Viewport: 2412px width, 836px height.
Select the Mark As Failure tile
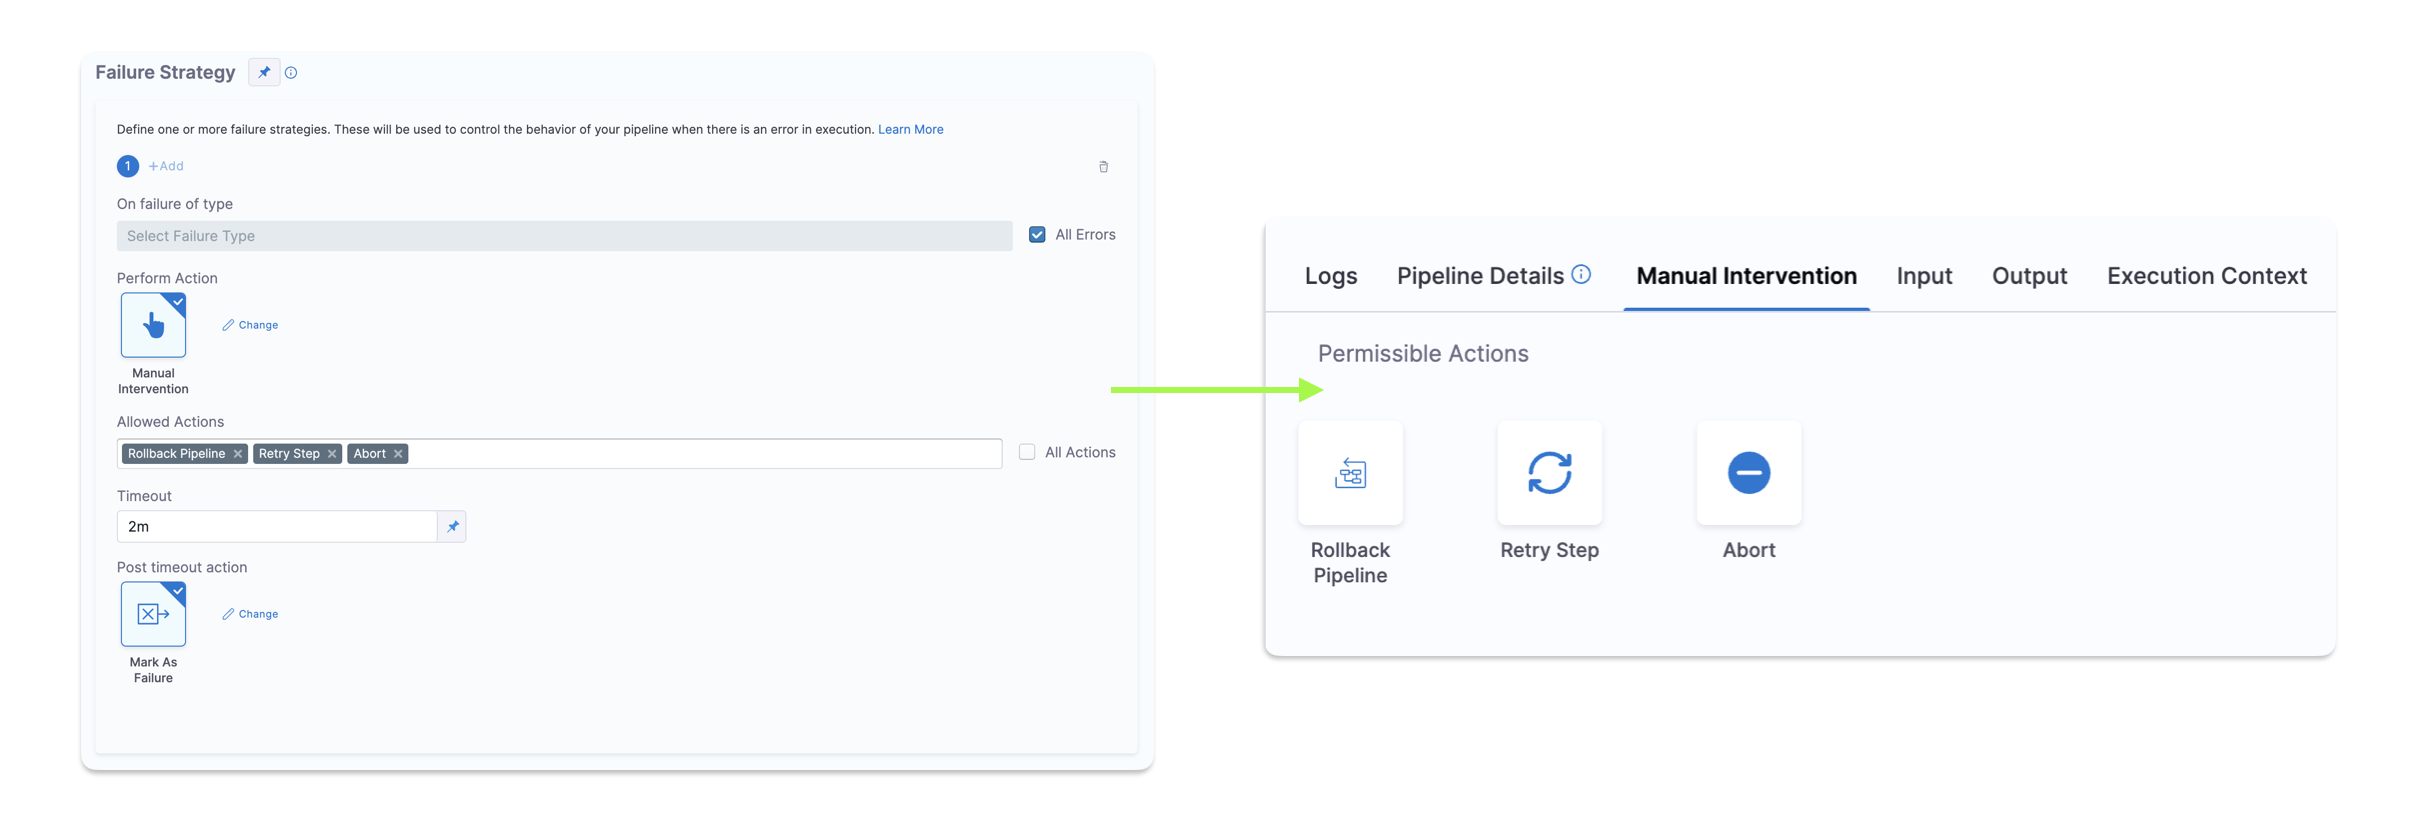[x=153, y=614]
